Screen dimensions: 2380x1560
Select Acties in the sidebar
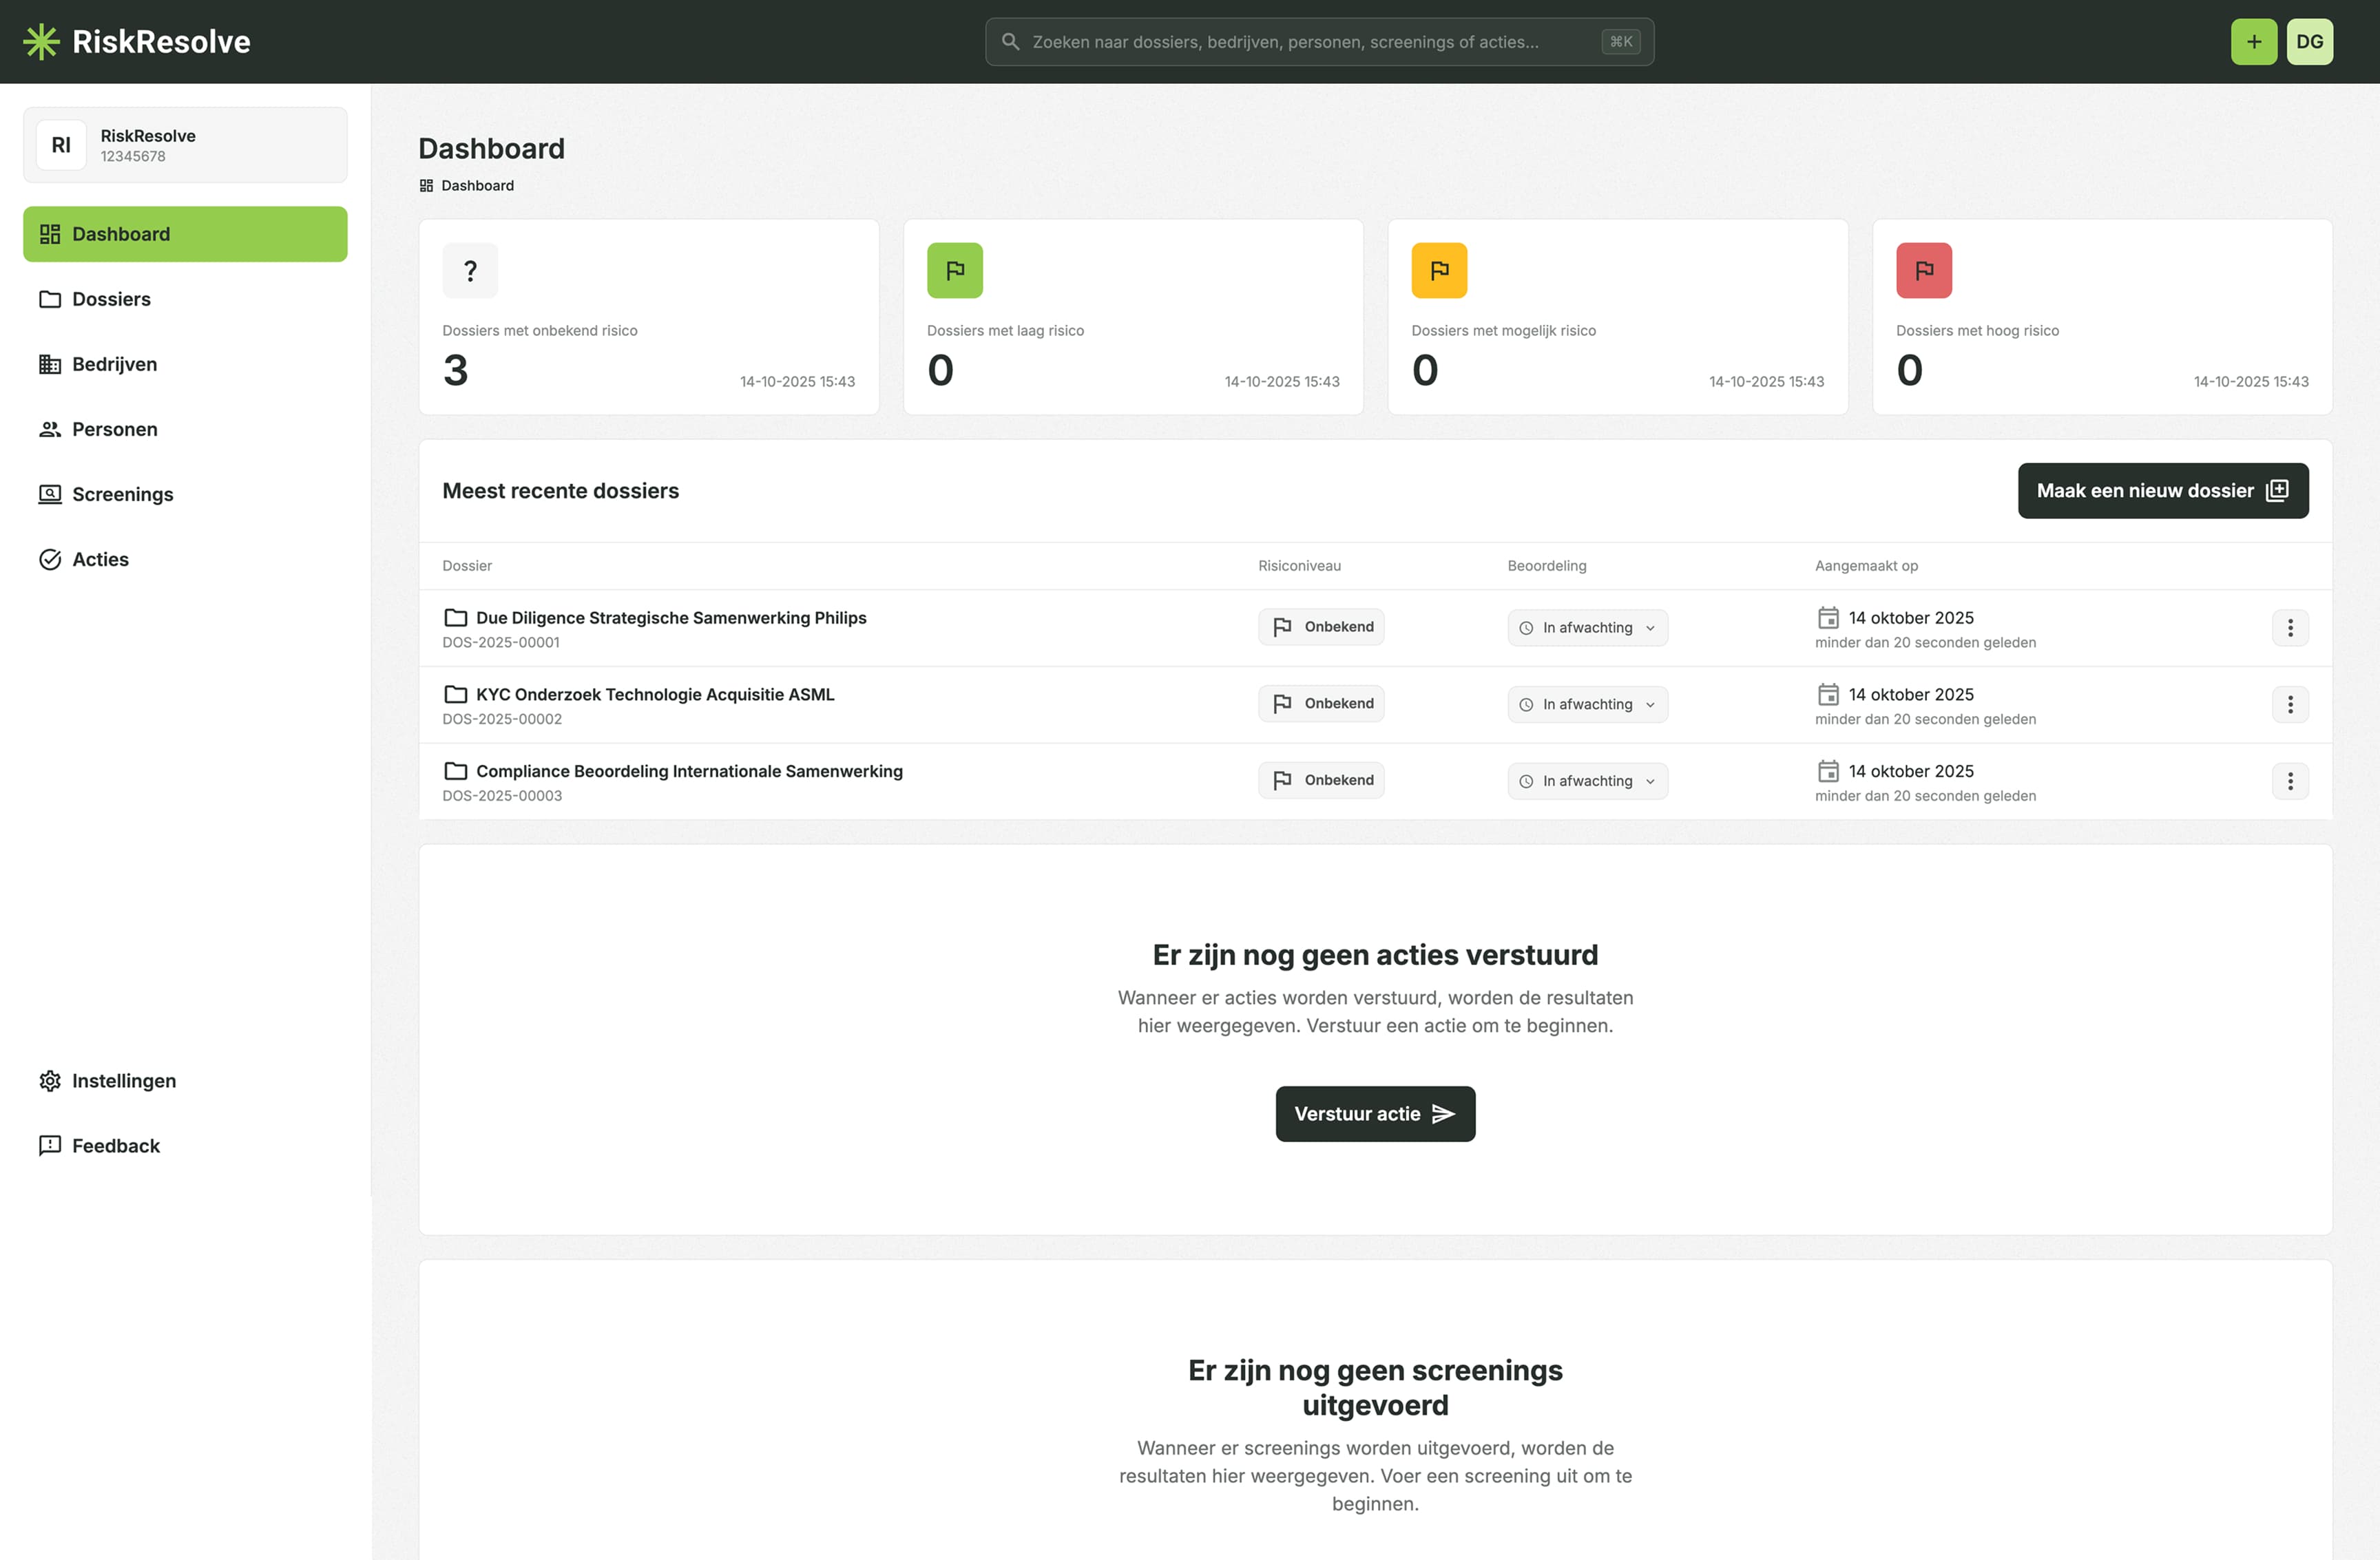98,559
